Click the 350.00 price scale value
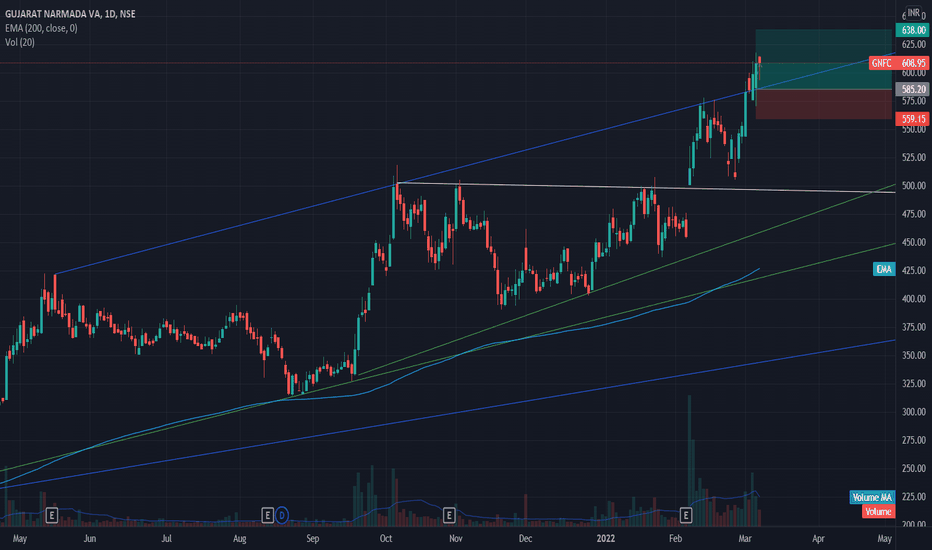932x550 pixels. (x=914, y=355)
